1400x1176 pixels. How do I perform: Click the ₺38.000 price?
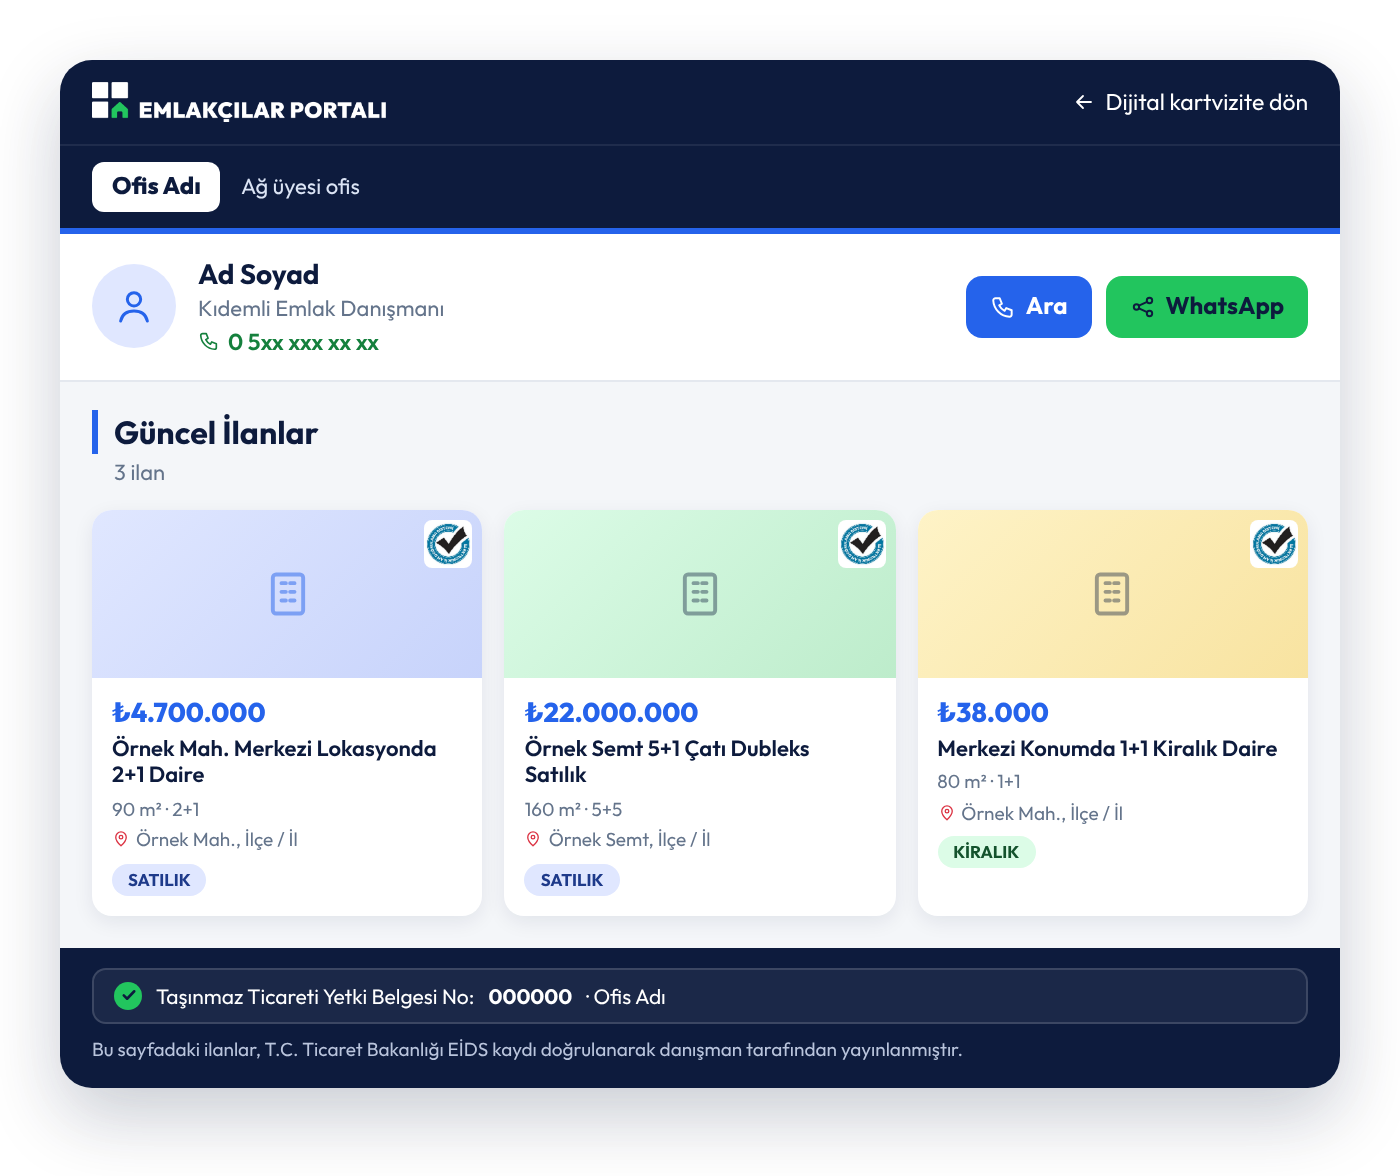[993, 712]
